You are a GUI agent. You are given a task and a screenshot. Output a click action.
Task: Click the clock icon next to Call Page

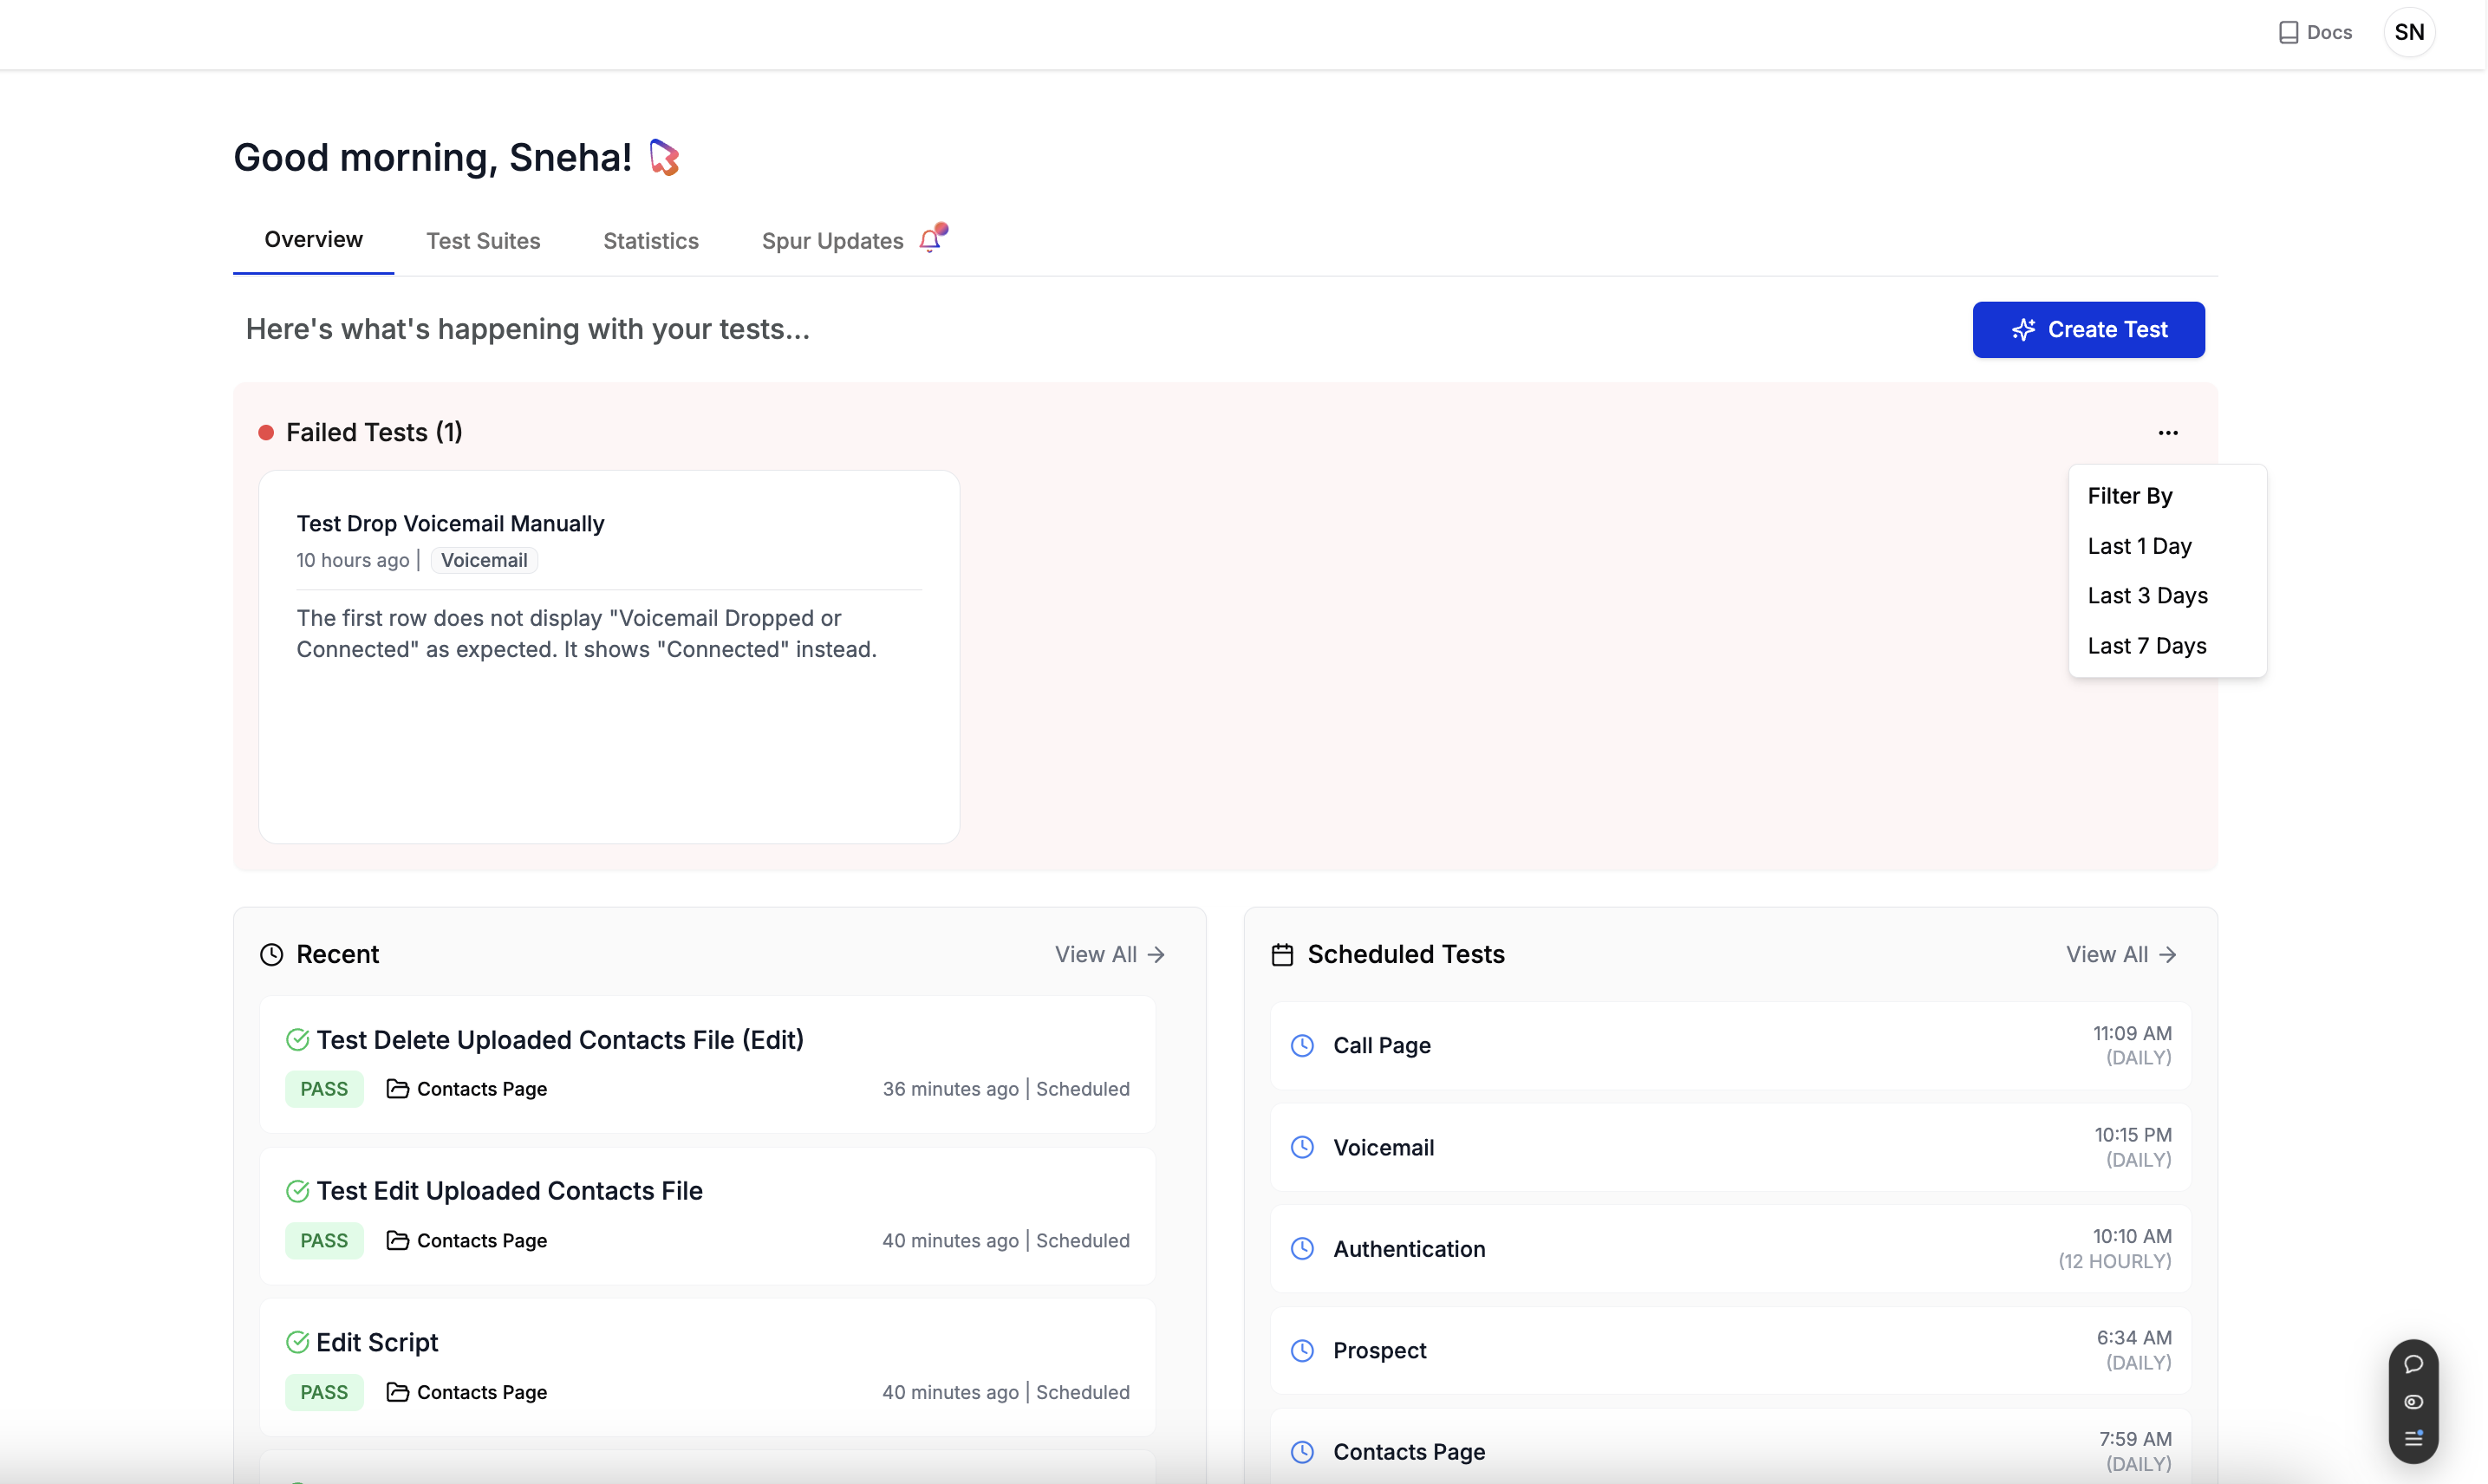[1302, 1045]
